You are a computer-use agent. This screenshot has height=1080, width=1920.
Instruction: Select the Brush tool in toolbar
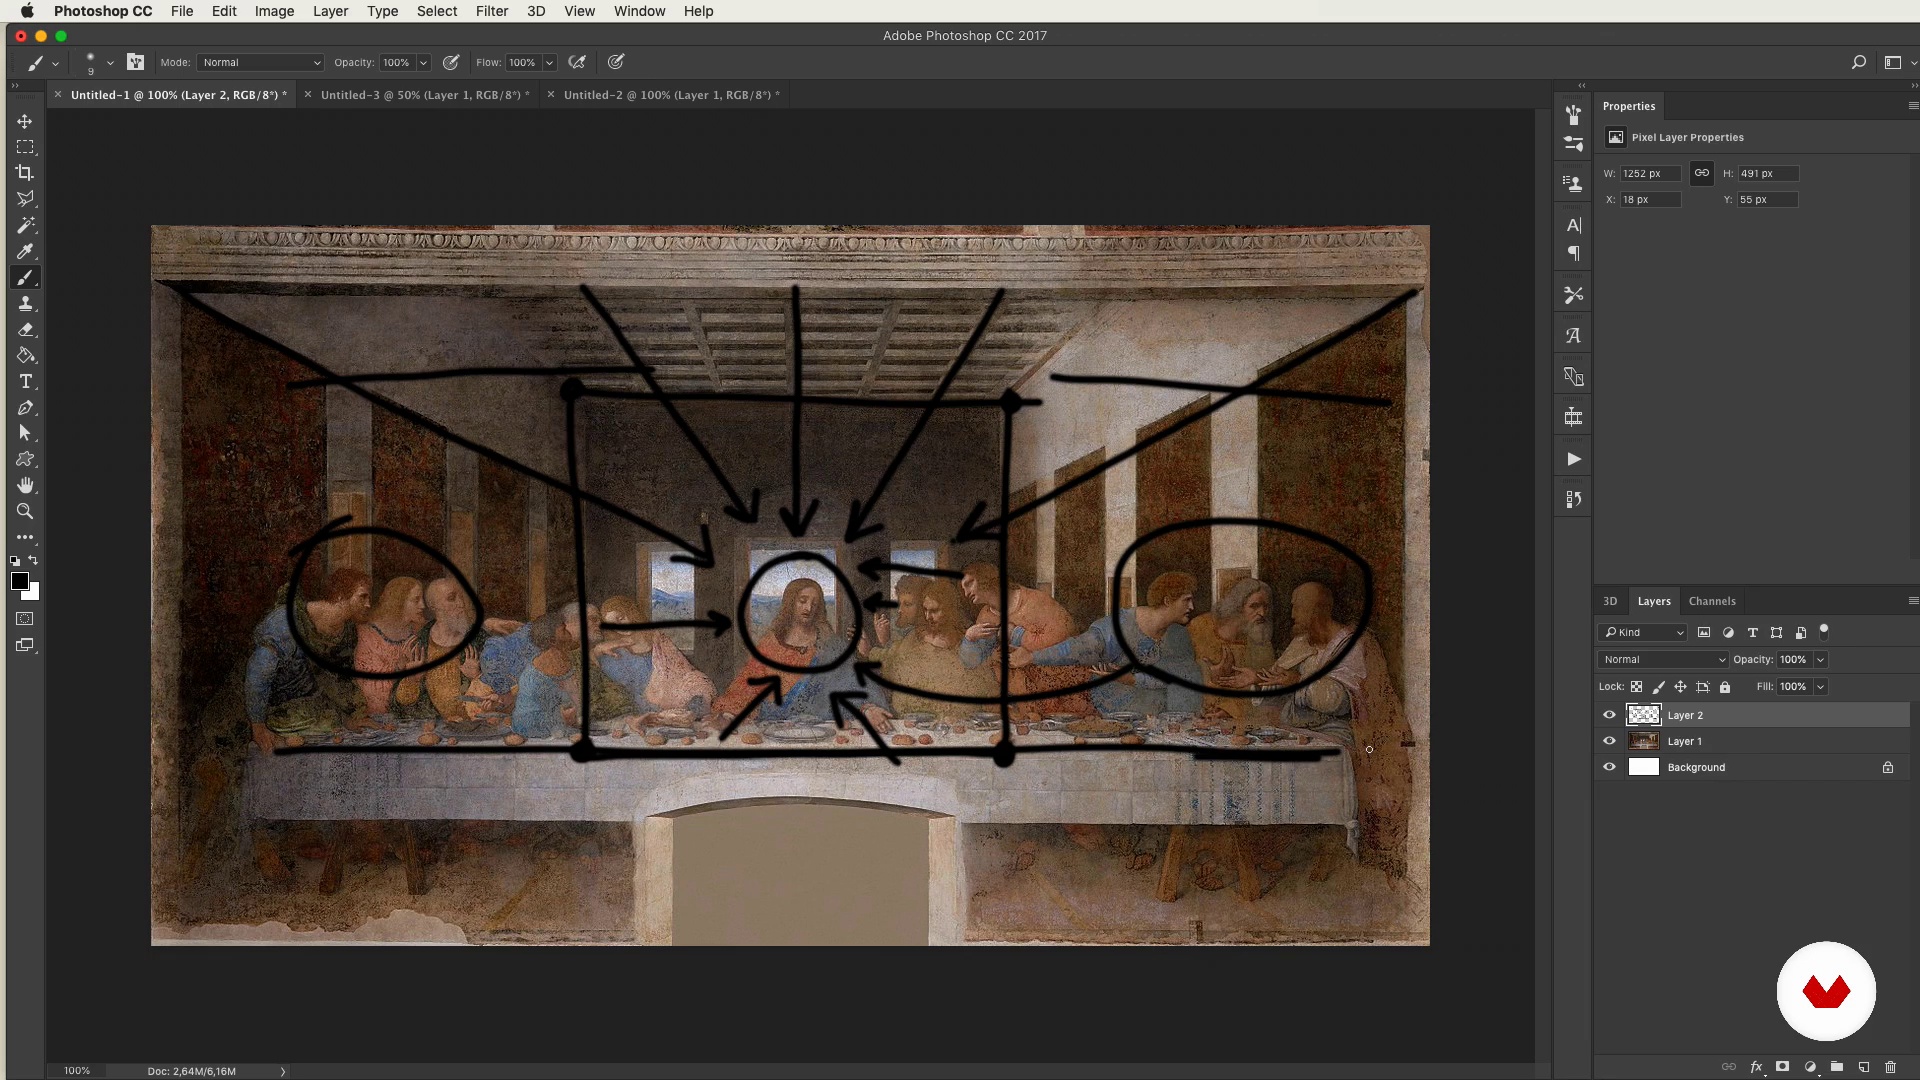tap(25, 278)
